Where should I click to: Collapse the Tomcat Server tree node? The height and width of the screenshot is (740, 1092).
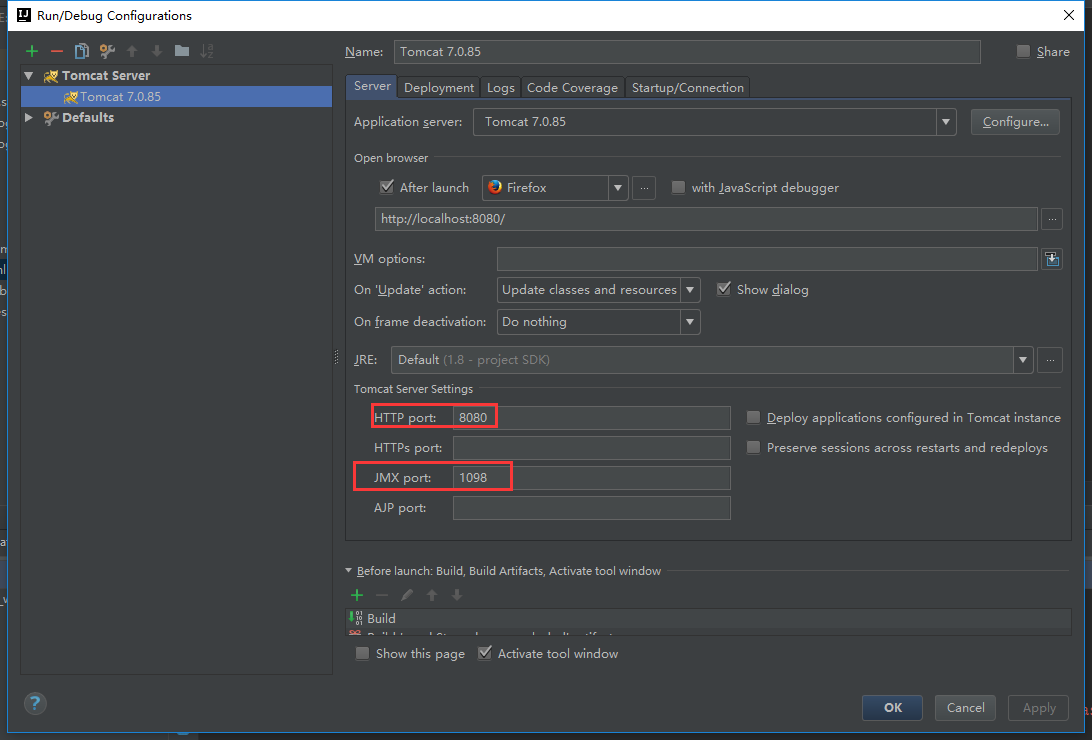29,75
